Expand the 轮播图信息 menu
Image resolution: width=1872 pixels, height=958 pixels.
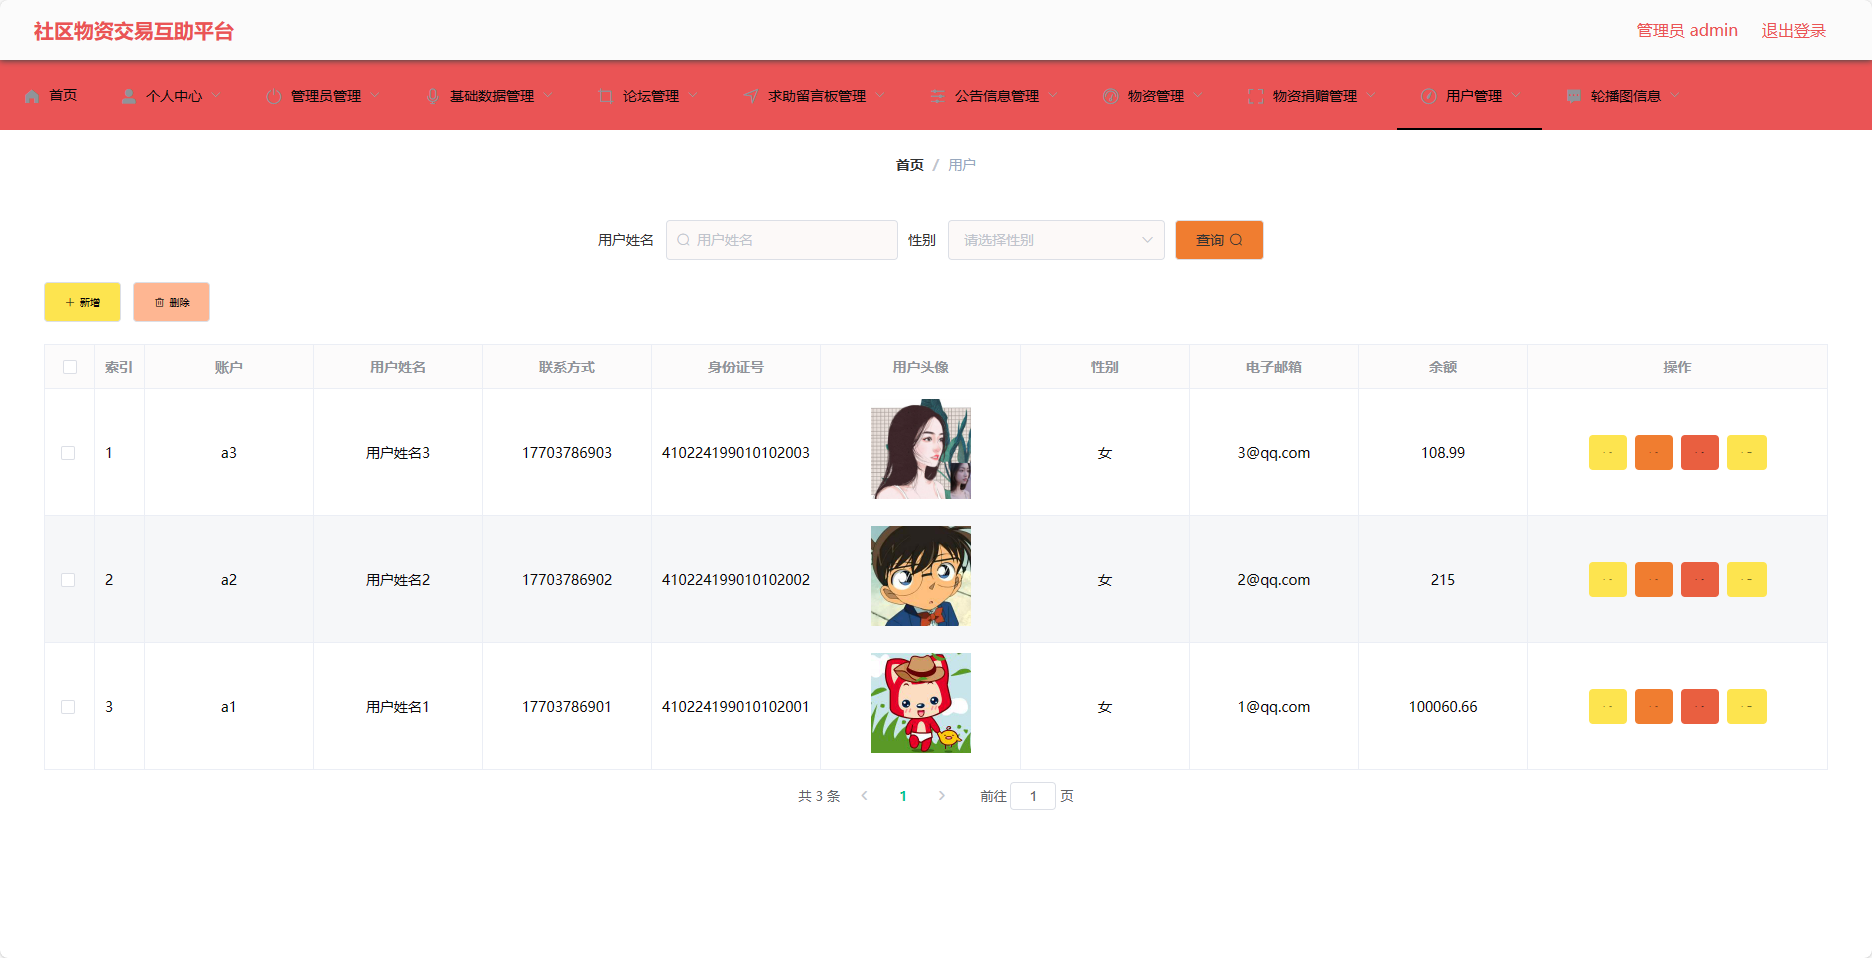pos(1624,96)
